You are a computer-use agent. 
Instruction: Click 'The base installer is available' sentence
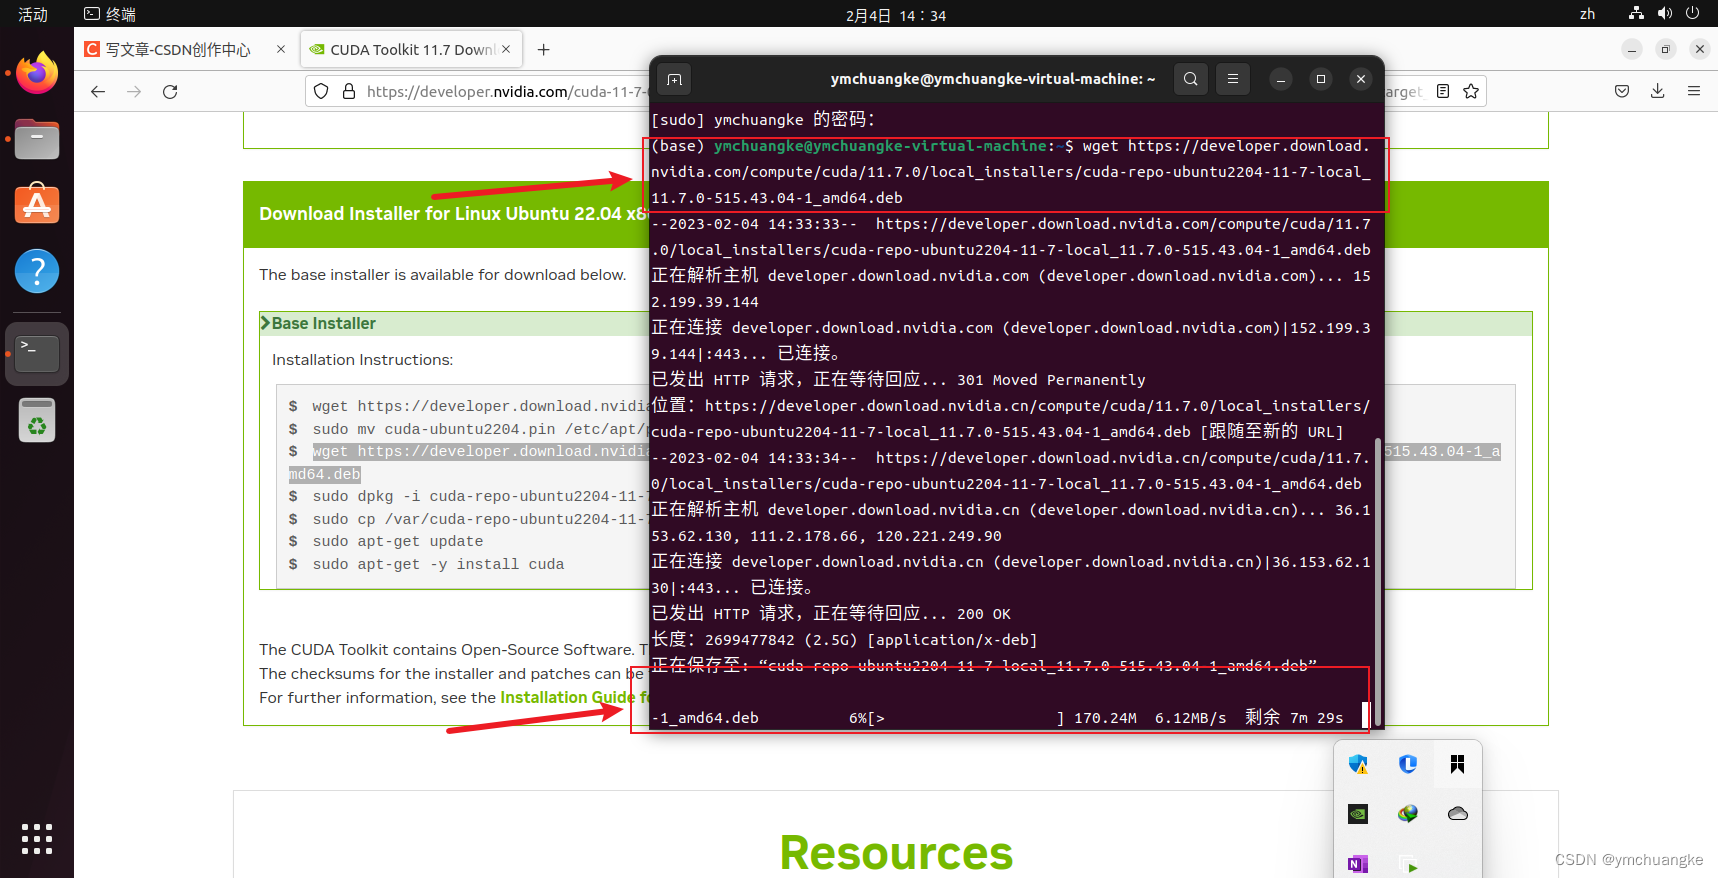[442, 274]
